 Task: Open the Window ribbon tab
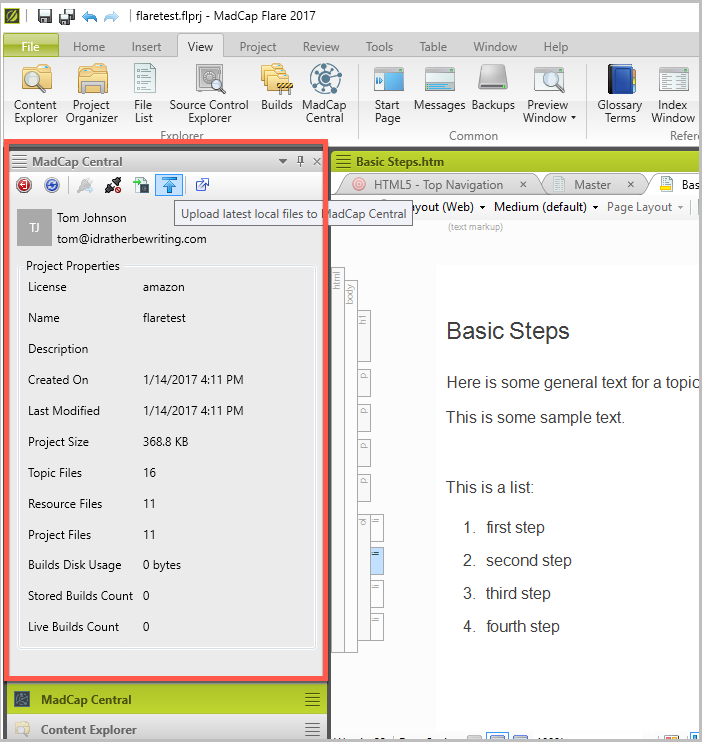495,47
